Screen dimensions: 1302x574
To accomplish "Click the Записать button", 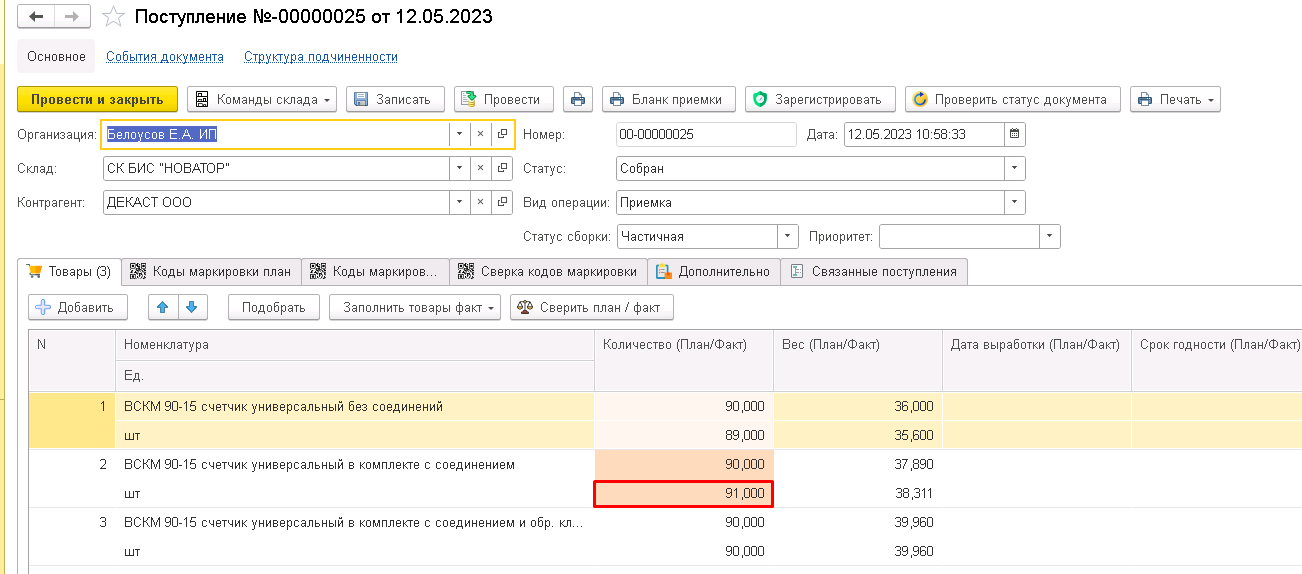I will (395, 99).
